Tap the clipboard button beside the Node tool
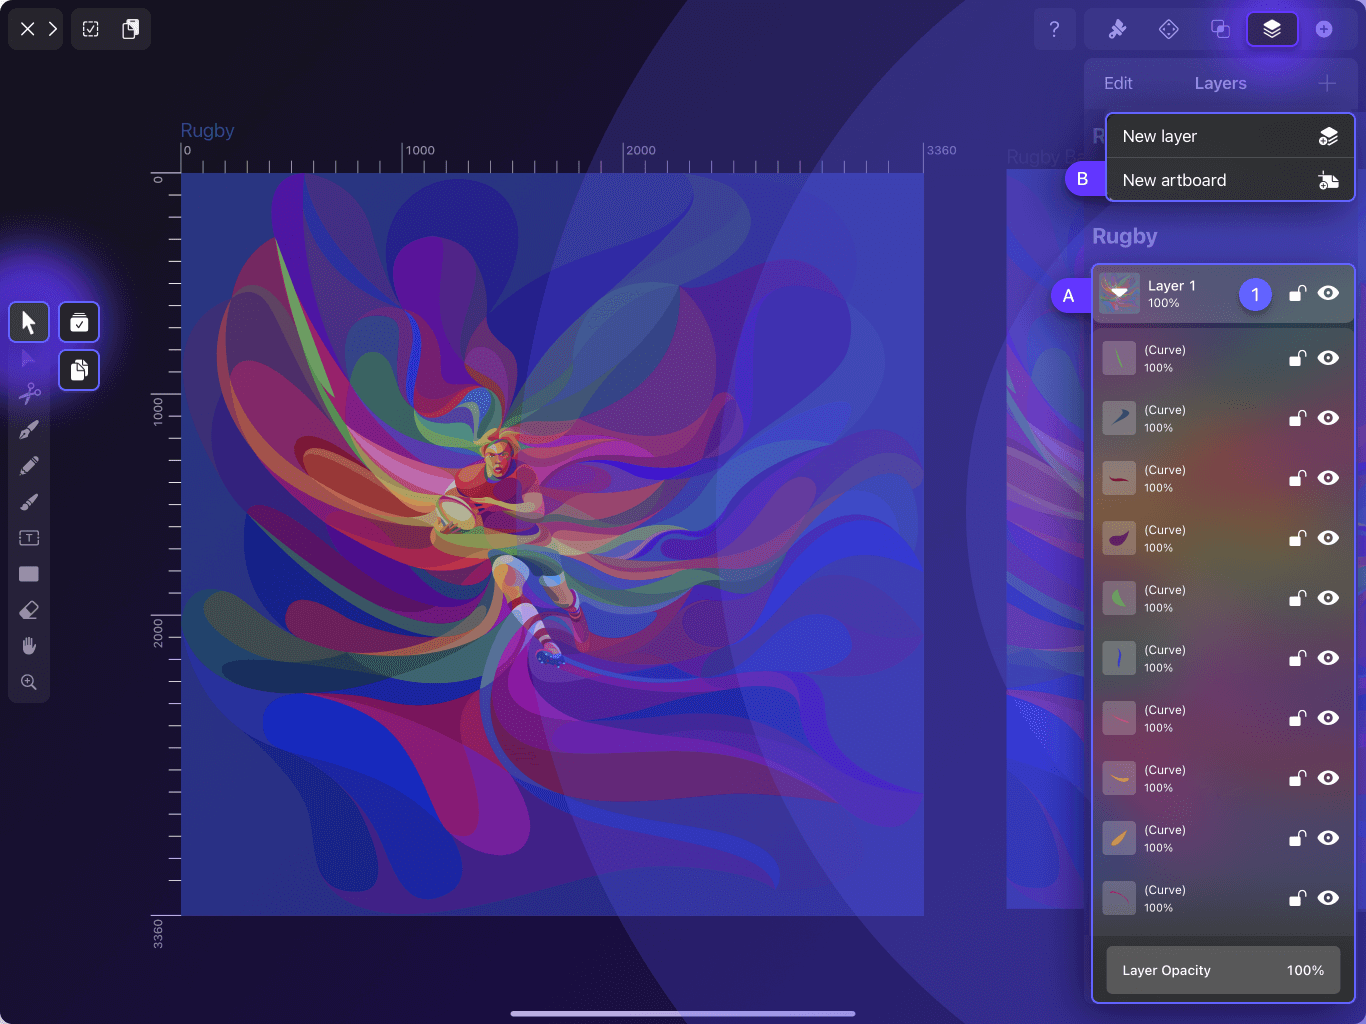This screenshot has height=1024, width=1366. [79, 370]
